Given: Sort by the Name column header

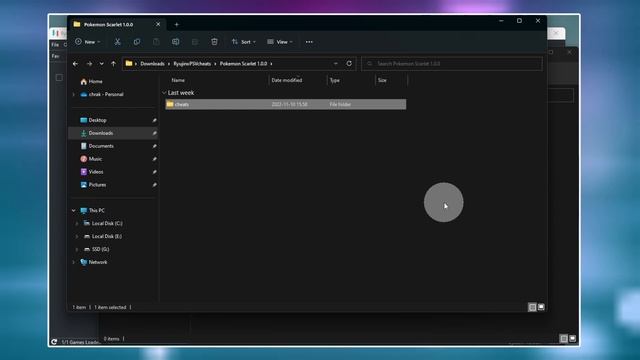Looking at the screenshot, I should click(178, 80).
